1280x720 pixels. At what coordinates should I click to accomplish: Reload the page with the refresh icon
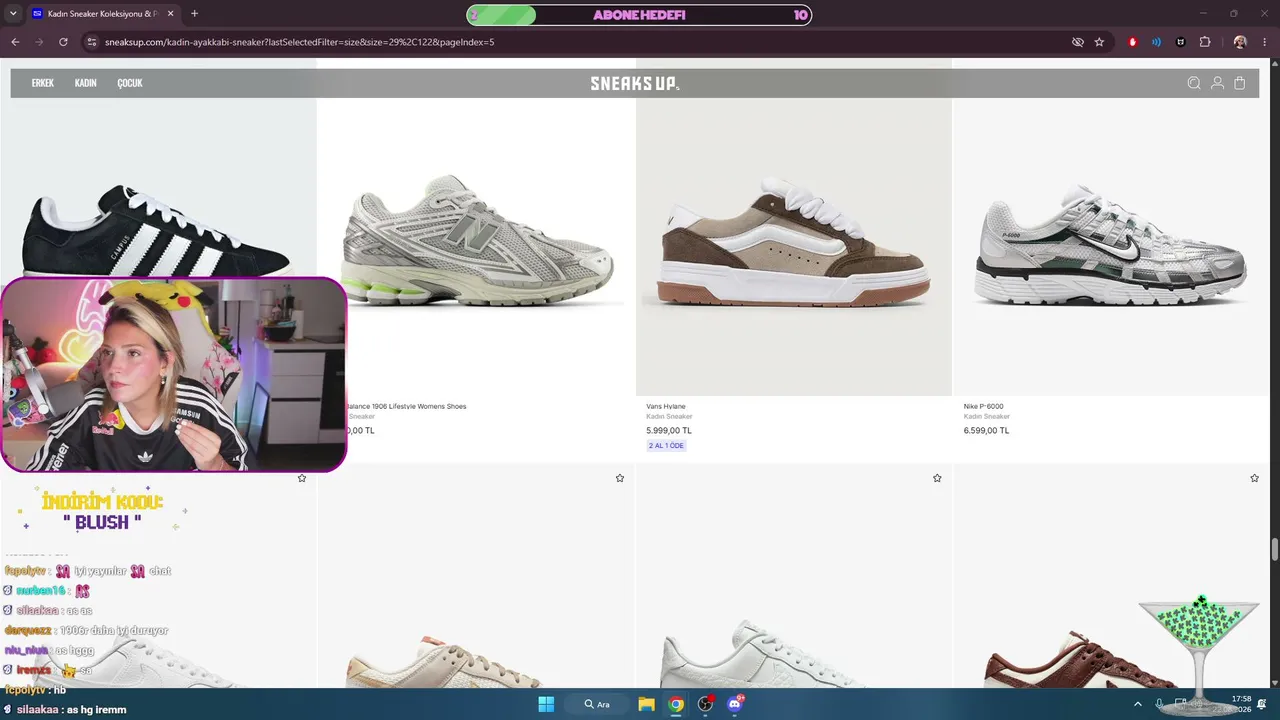tap(63, 42)
